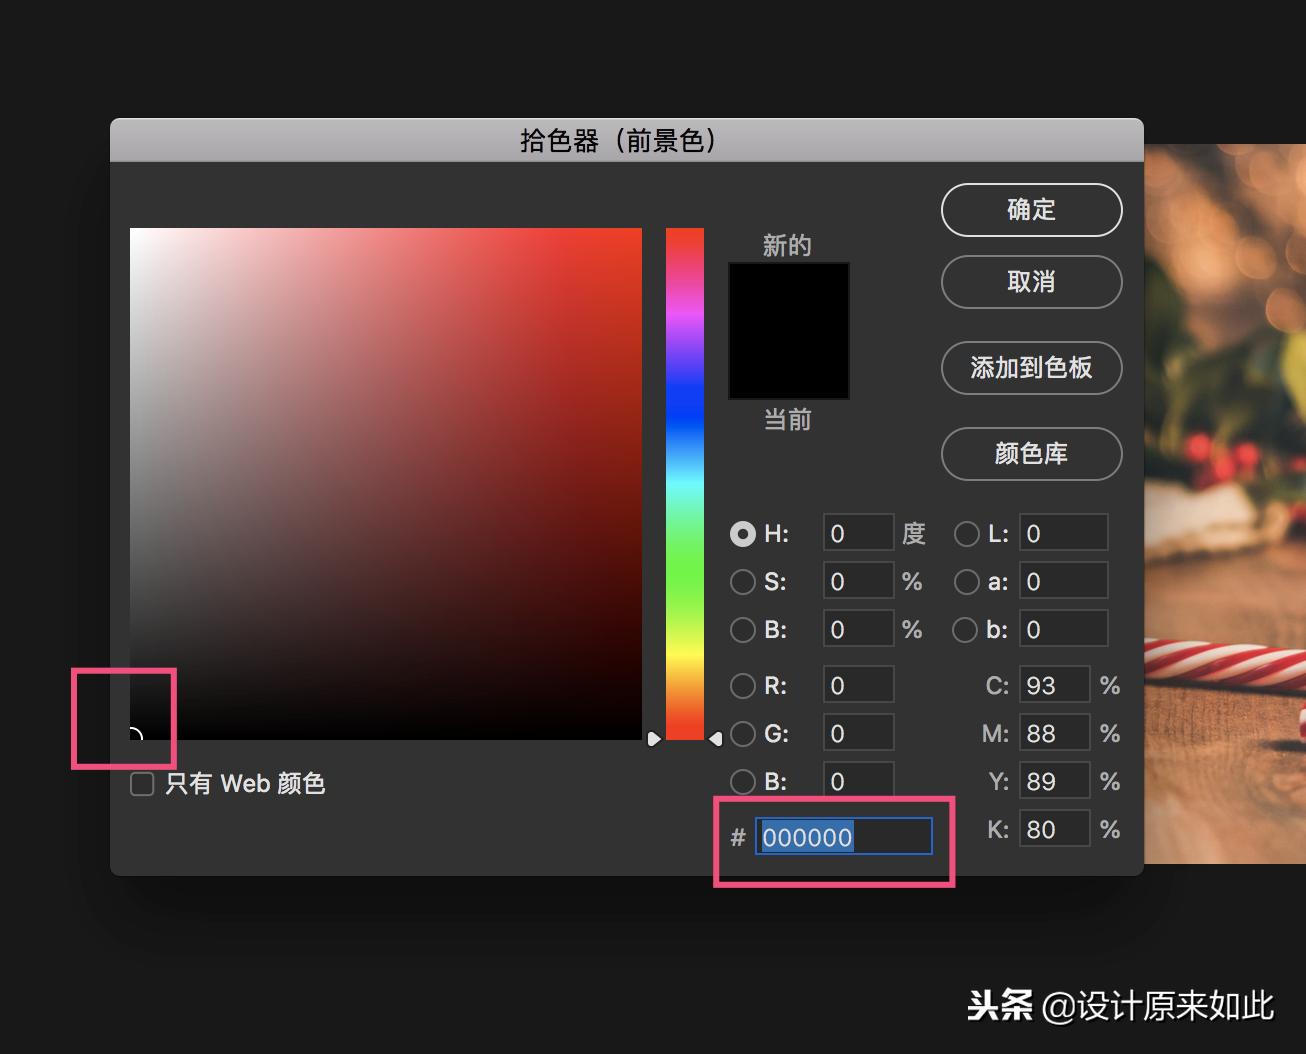This screenshot has height=1054, width=1306.
Task: Select the B brightness radio button
Action: [743, 629]
